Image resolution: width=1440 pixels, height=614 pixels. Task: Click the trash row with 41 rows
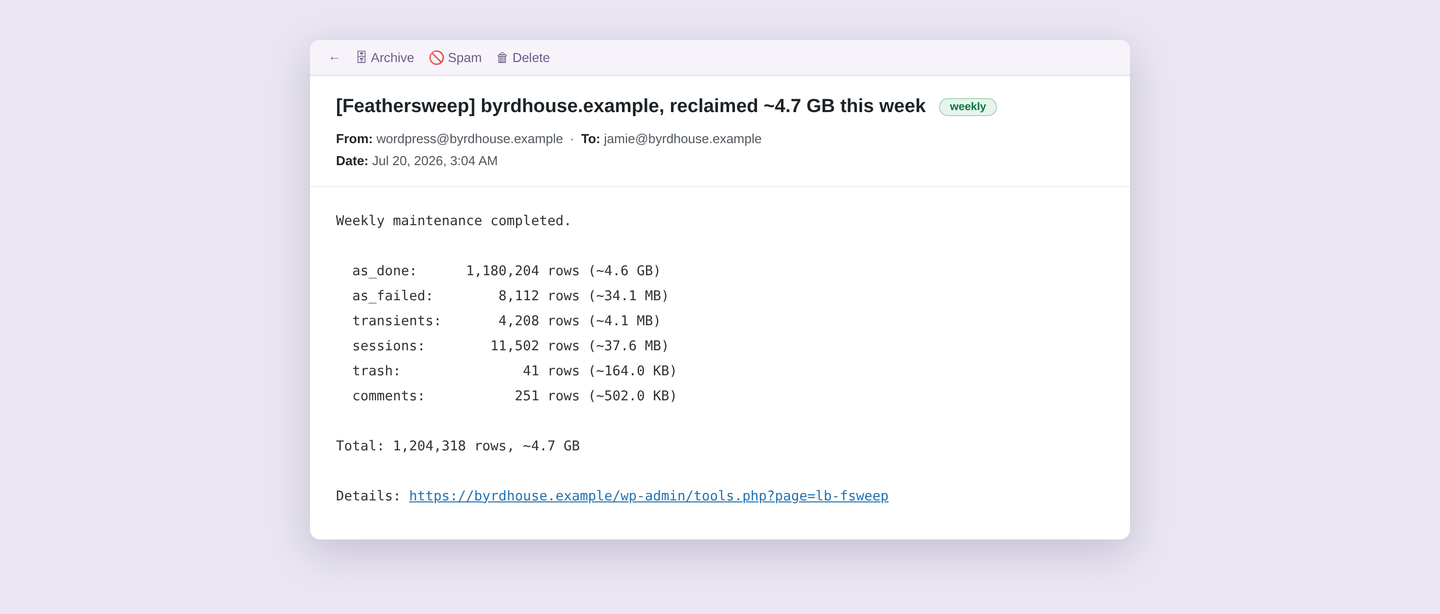(x=514, y=371)
